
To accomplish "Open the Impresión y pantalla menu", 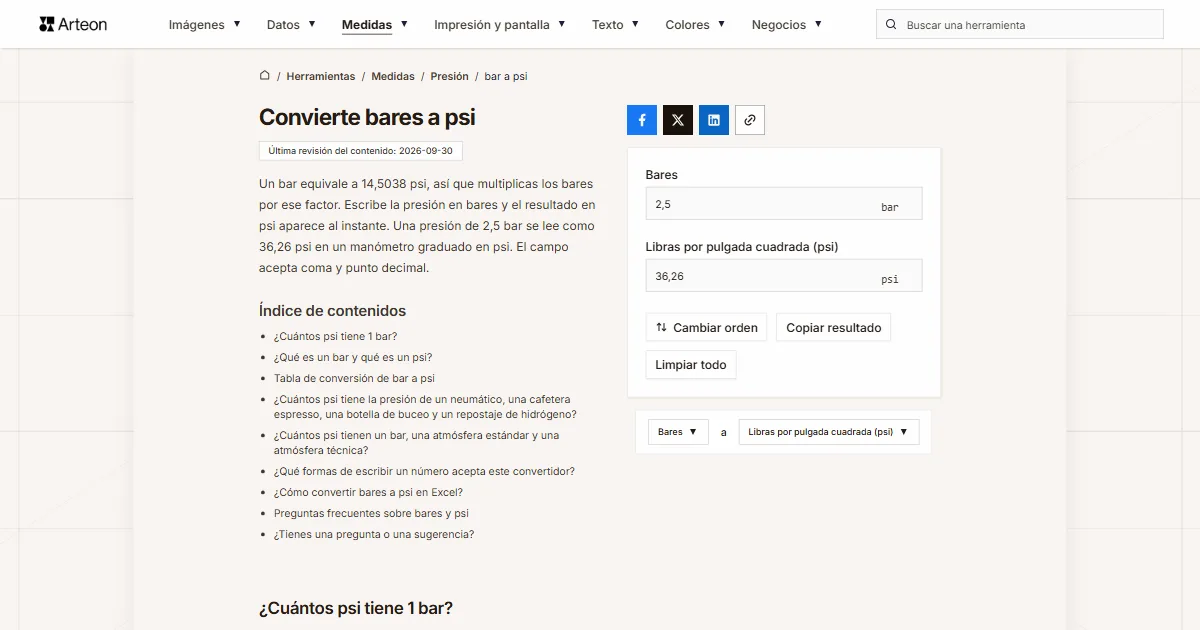I will (500, 25).
